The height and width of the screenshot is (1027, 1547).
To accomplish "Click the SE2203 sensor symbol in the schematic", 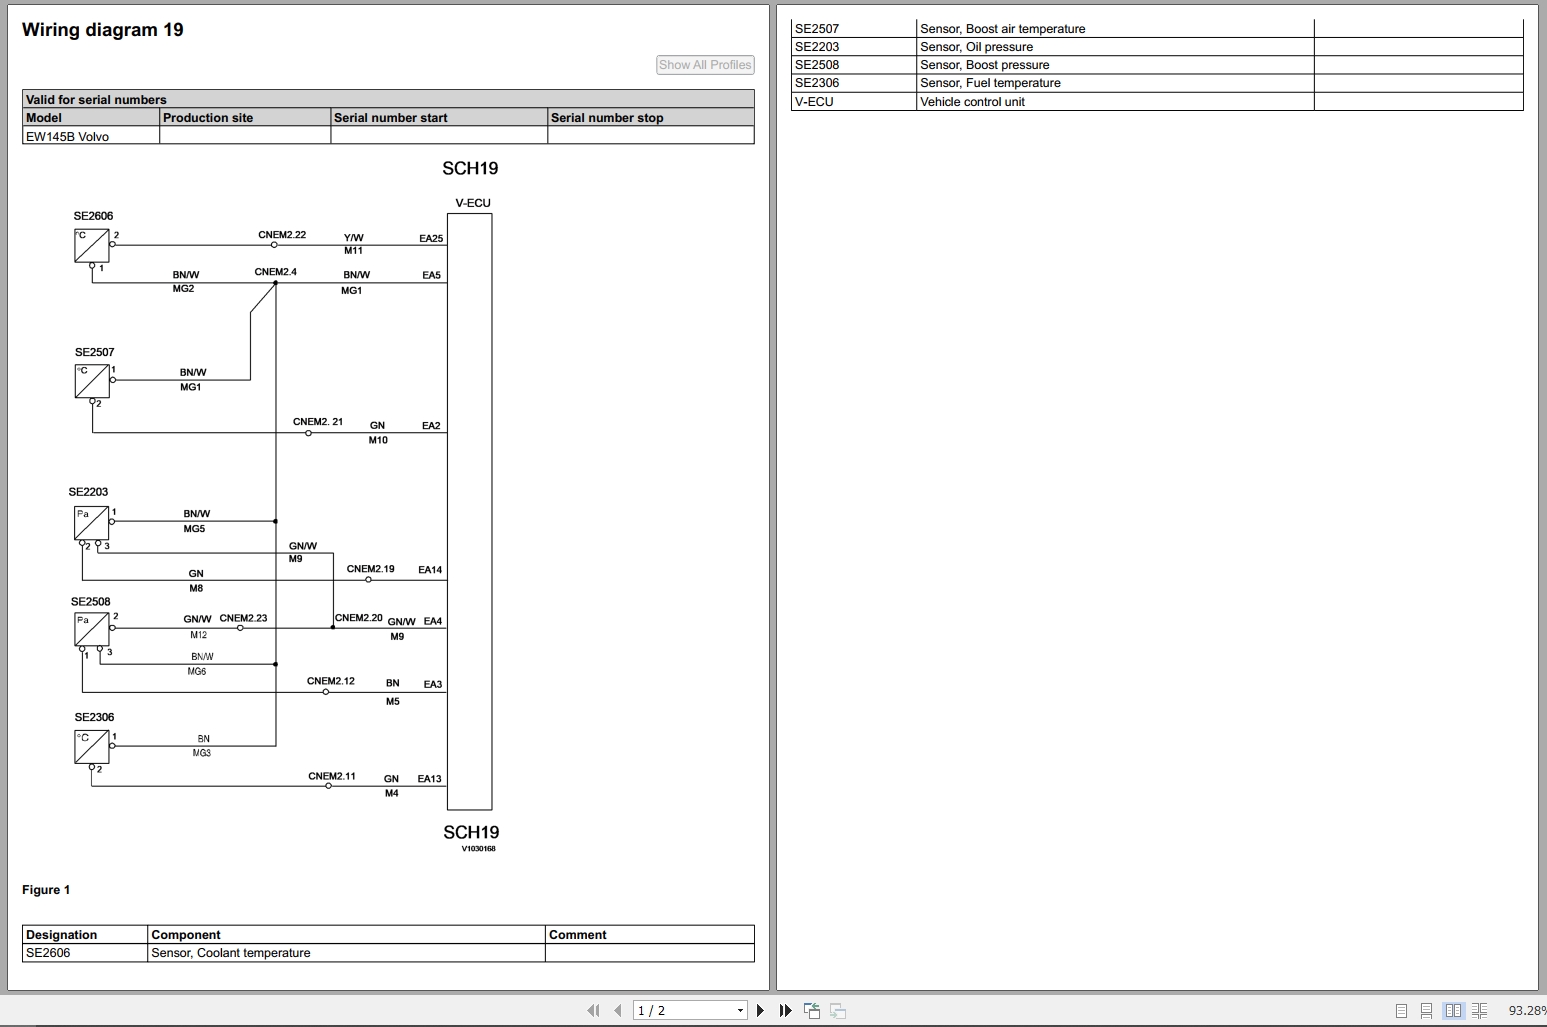I will pyautogui.click(x=90, y=522).
